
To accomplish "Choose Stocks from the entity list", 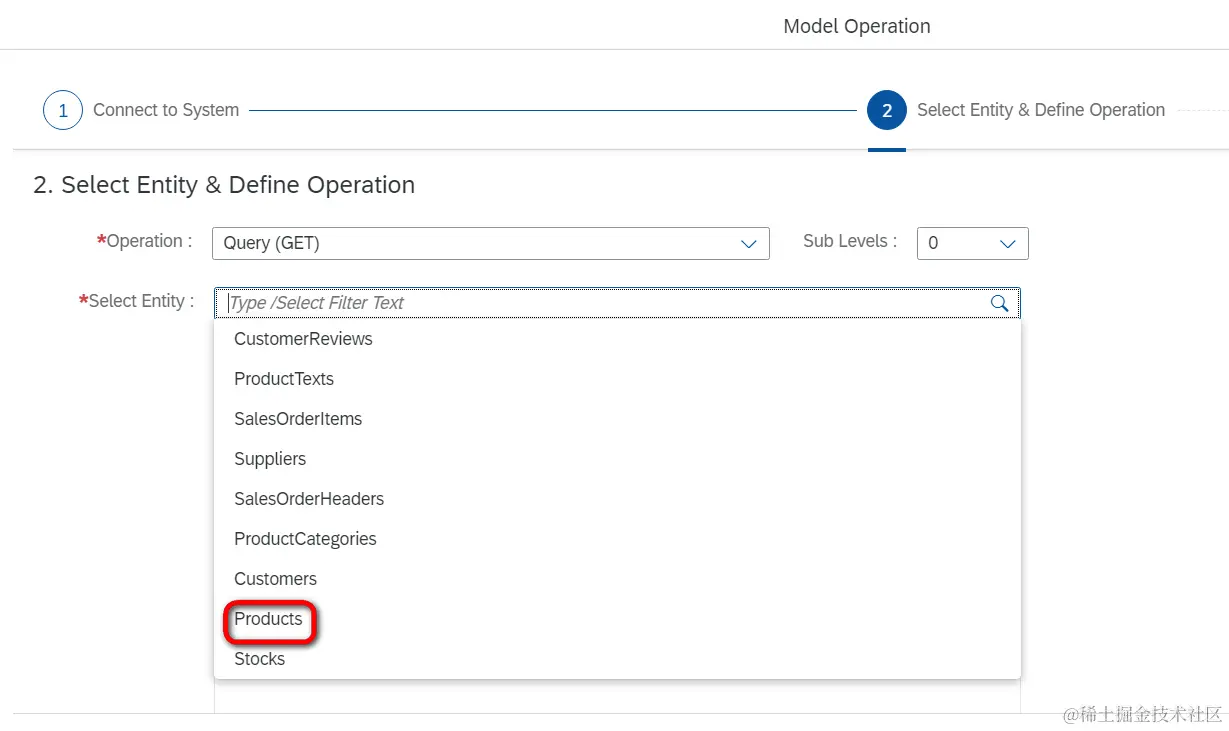I will (x=259, y=659).
